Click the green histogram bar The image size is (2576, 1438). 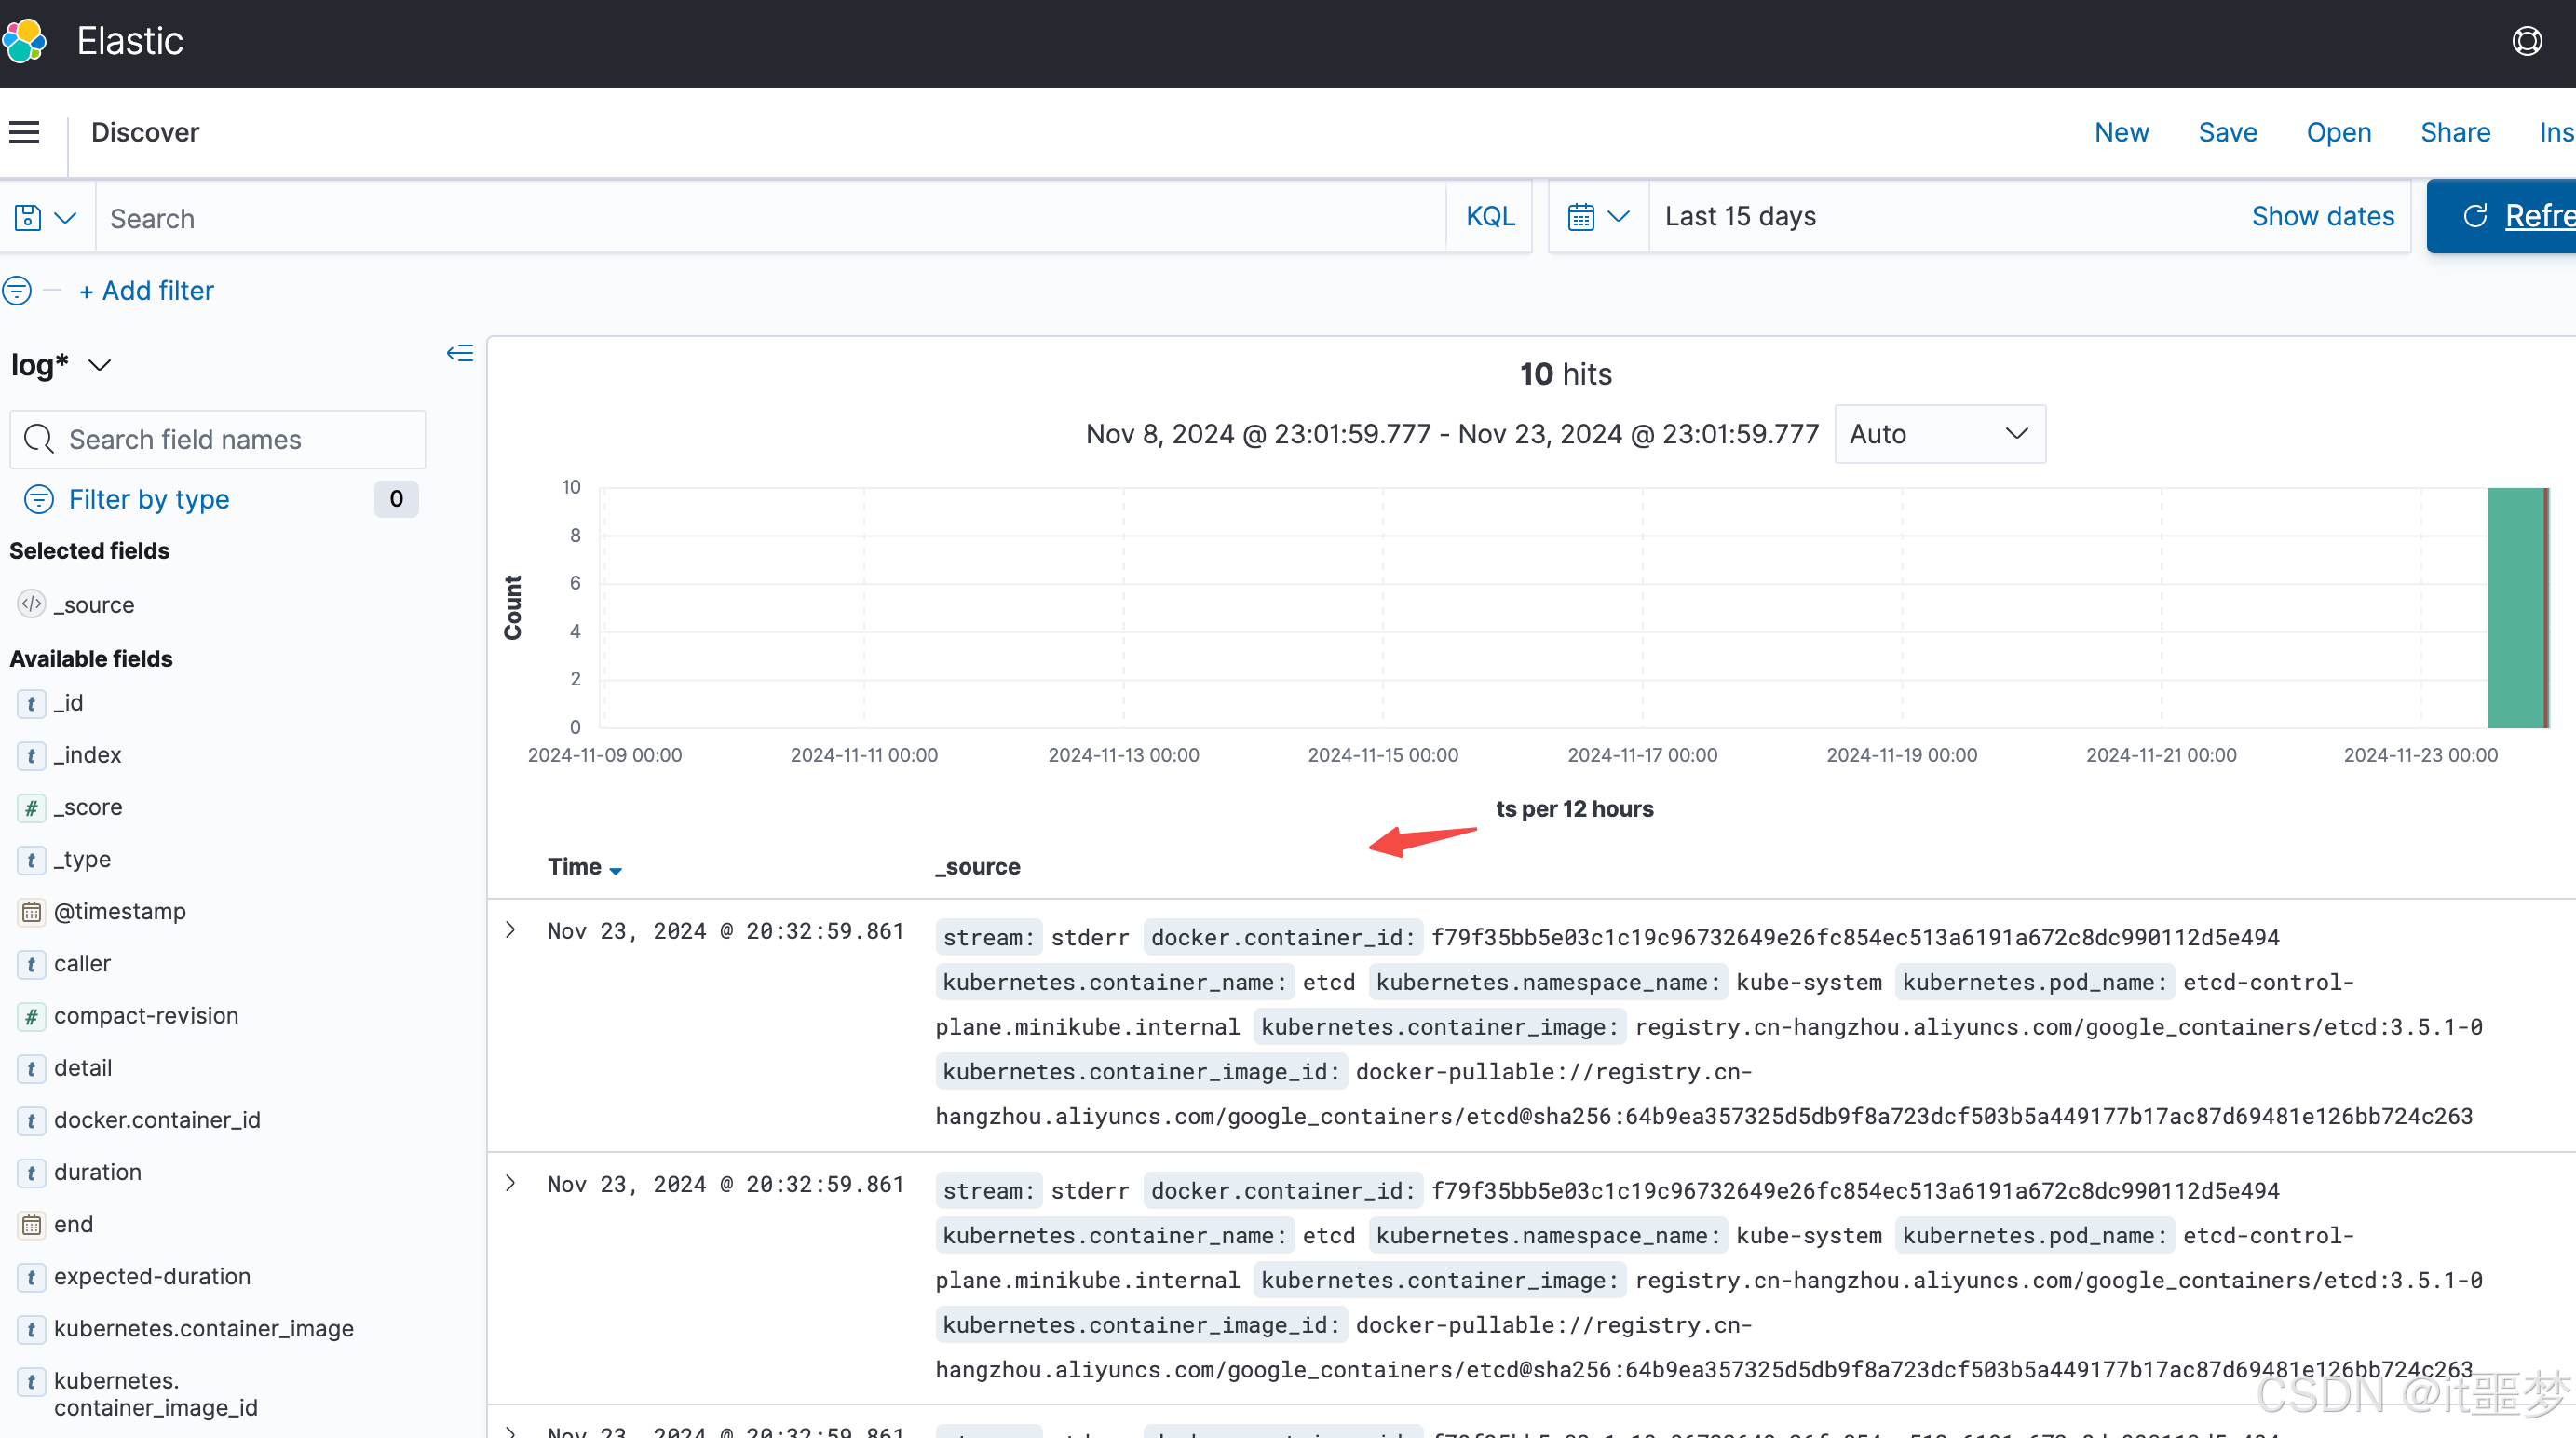(2517, 608)
